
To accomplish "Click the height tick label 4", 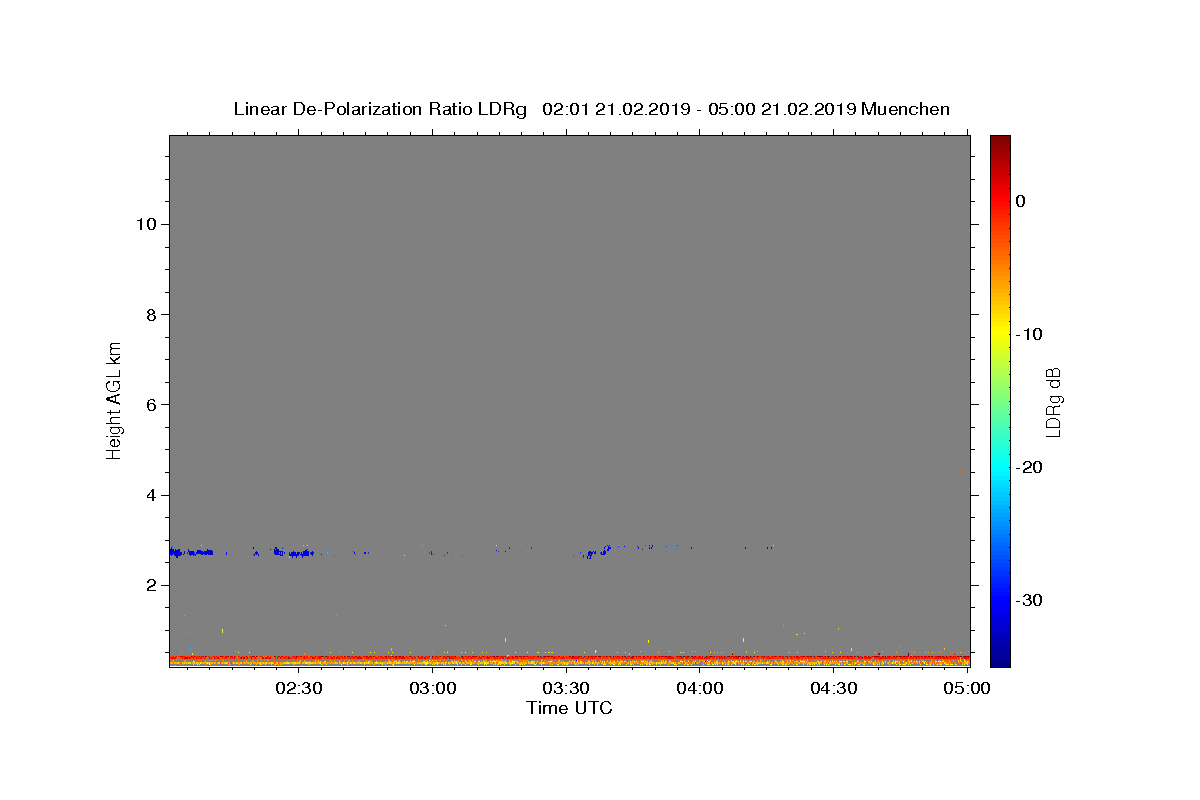I will (151, 495).
